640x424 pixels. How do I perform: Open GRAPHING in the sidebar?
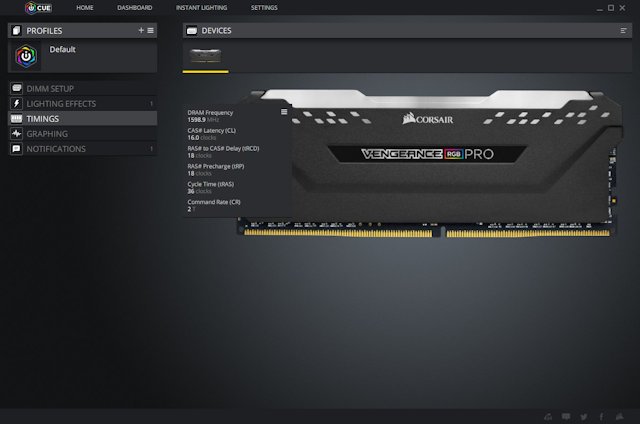click(x=82, y=134)
